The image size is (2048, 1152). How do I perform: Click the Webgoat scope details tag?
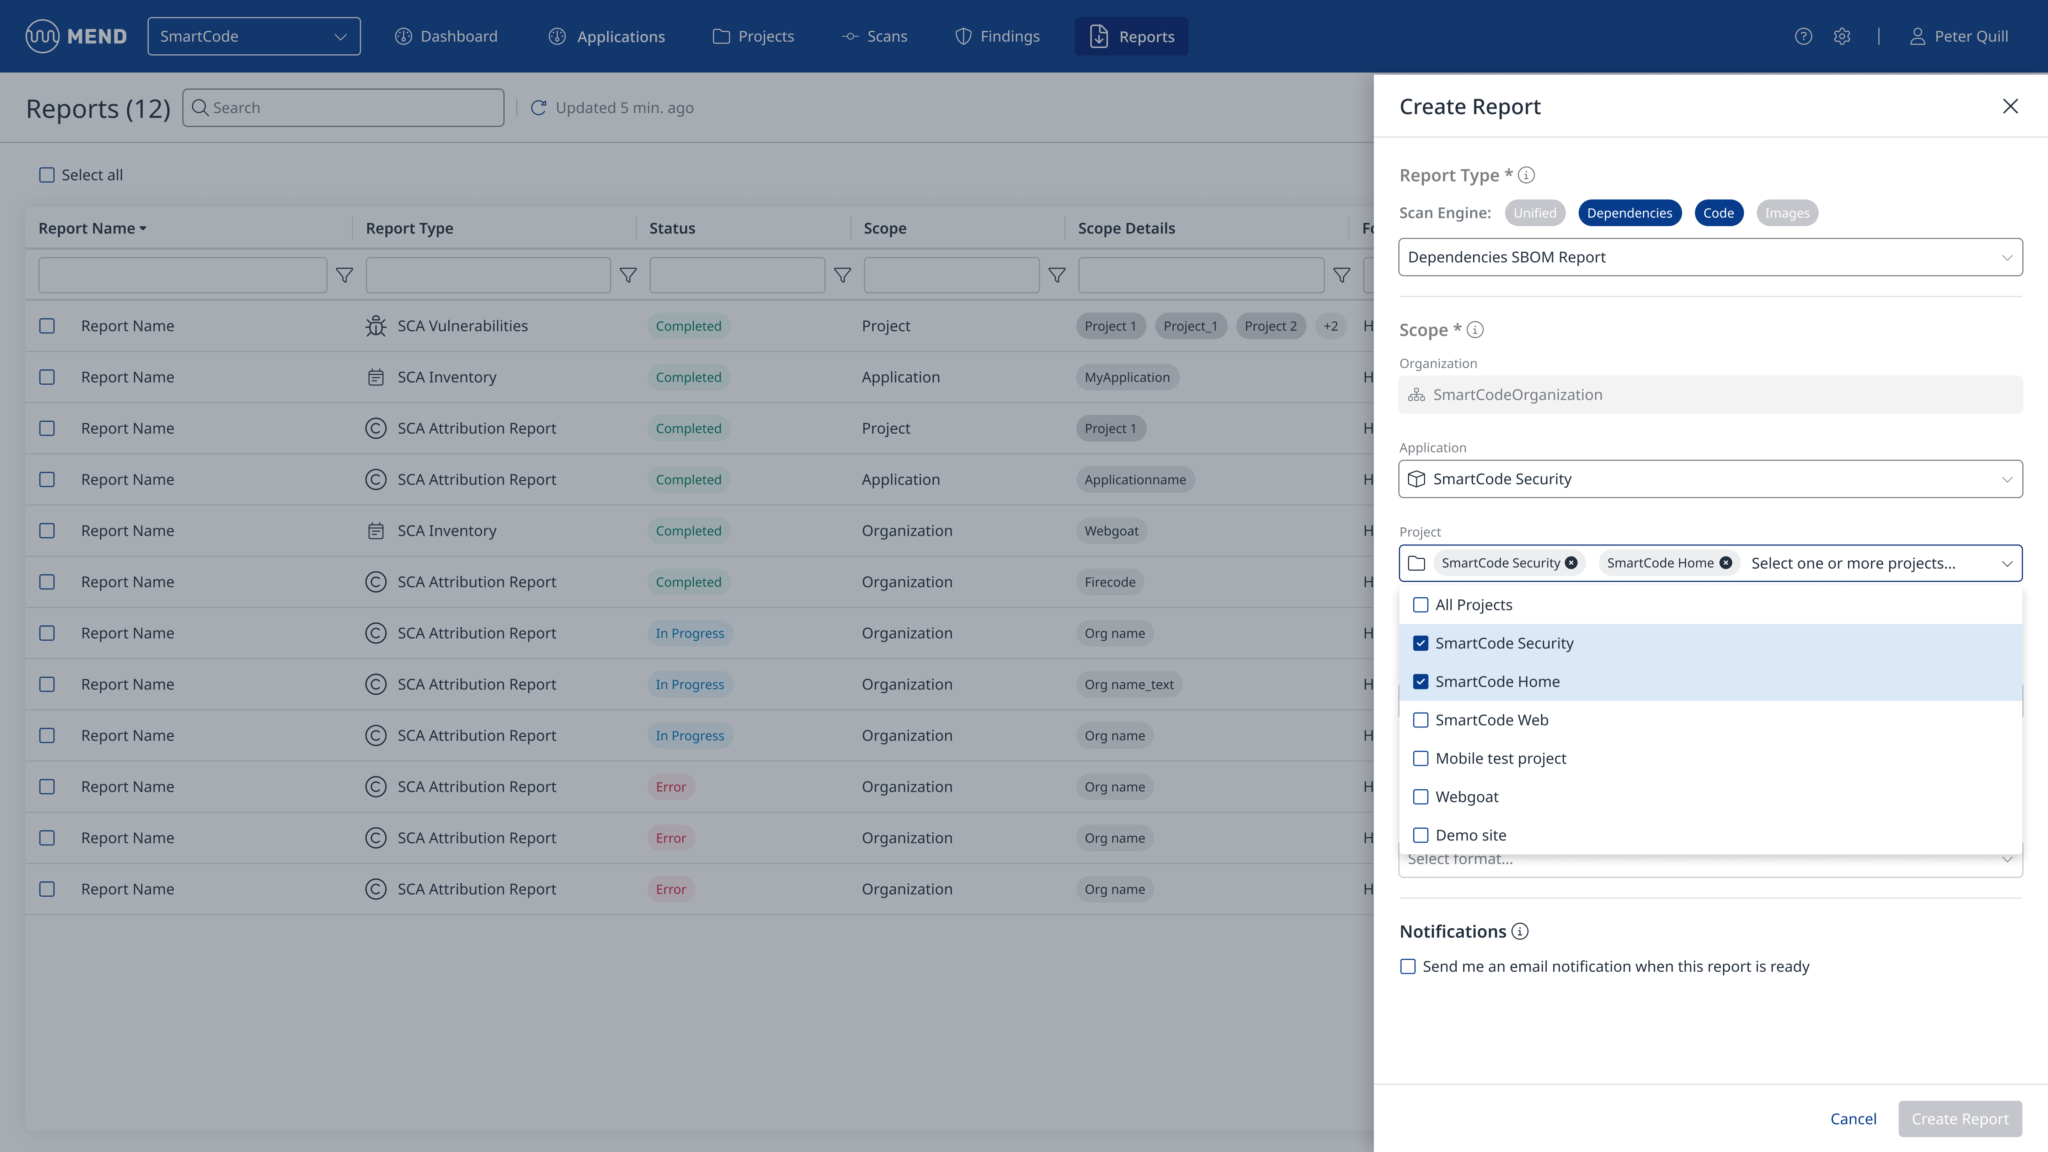click(1111, 531)
